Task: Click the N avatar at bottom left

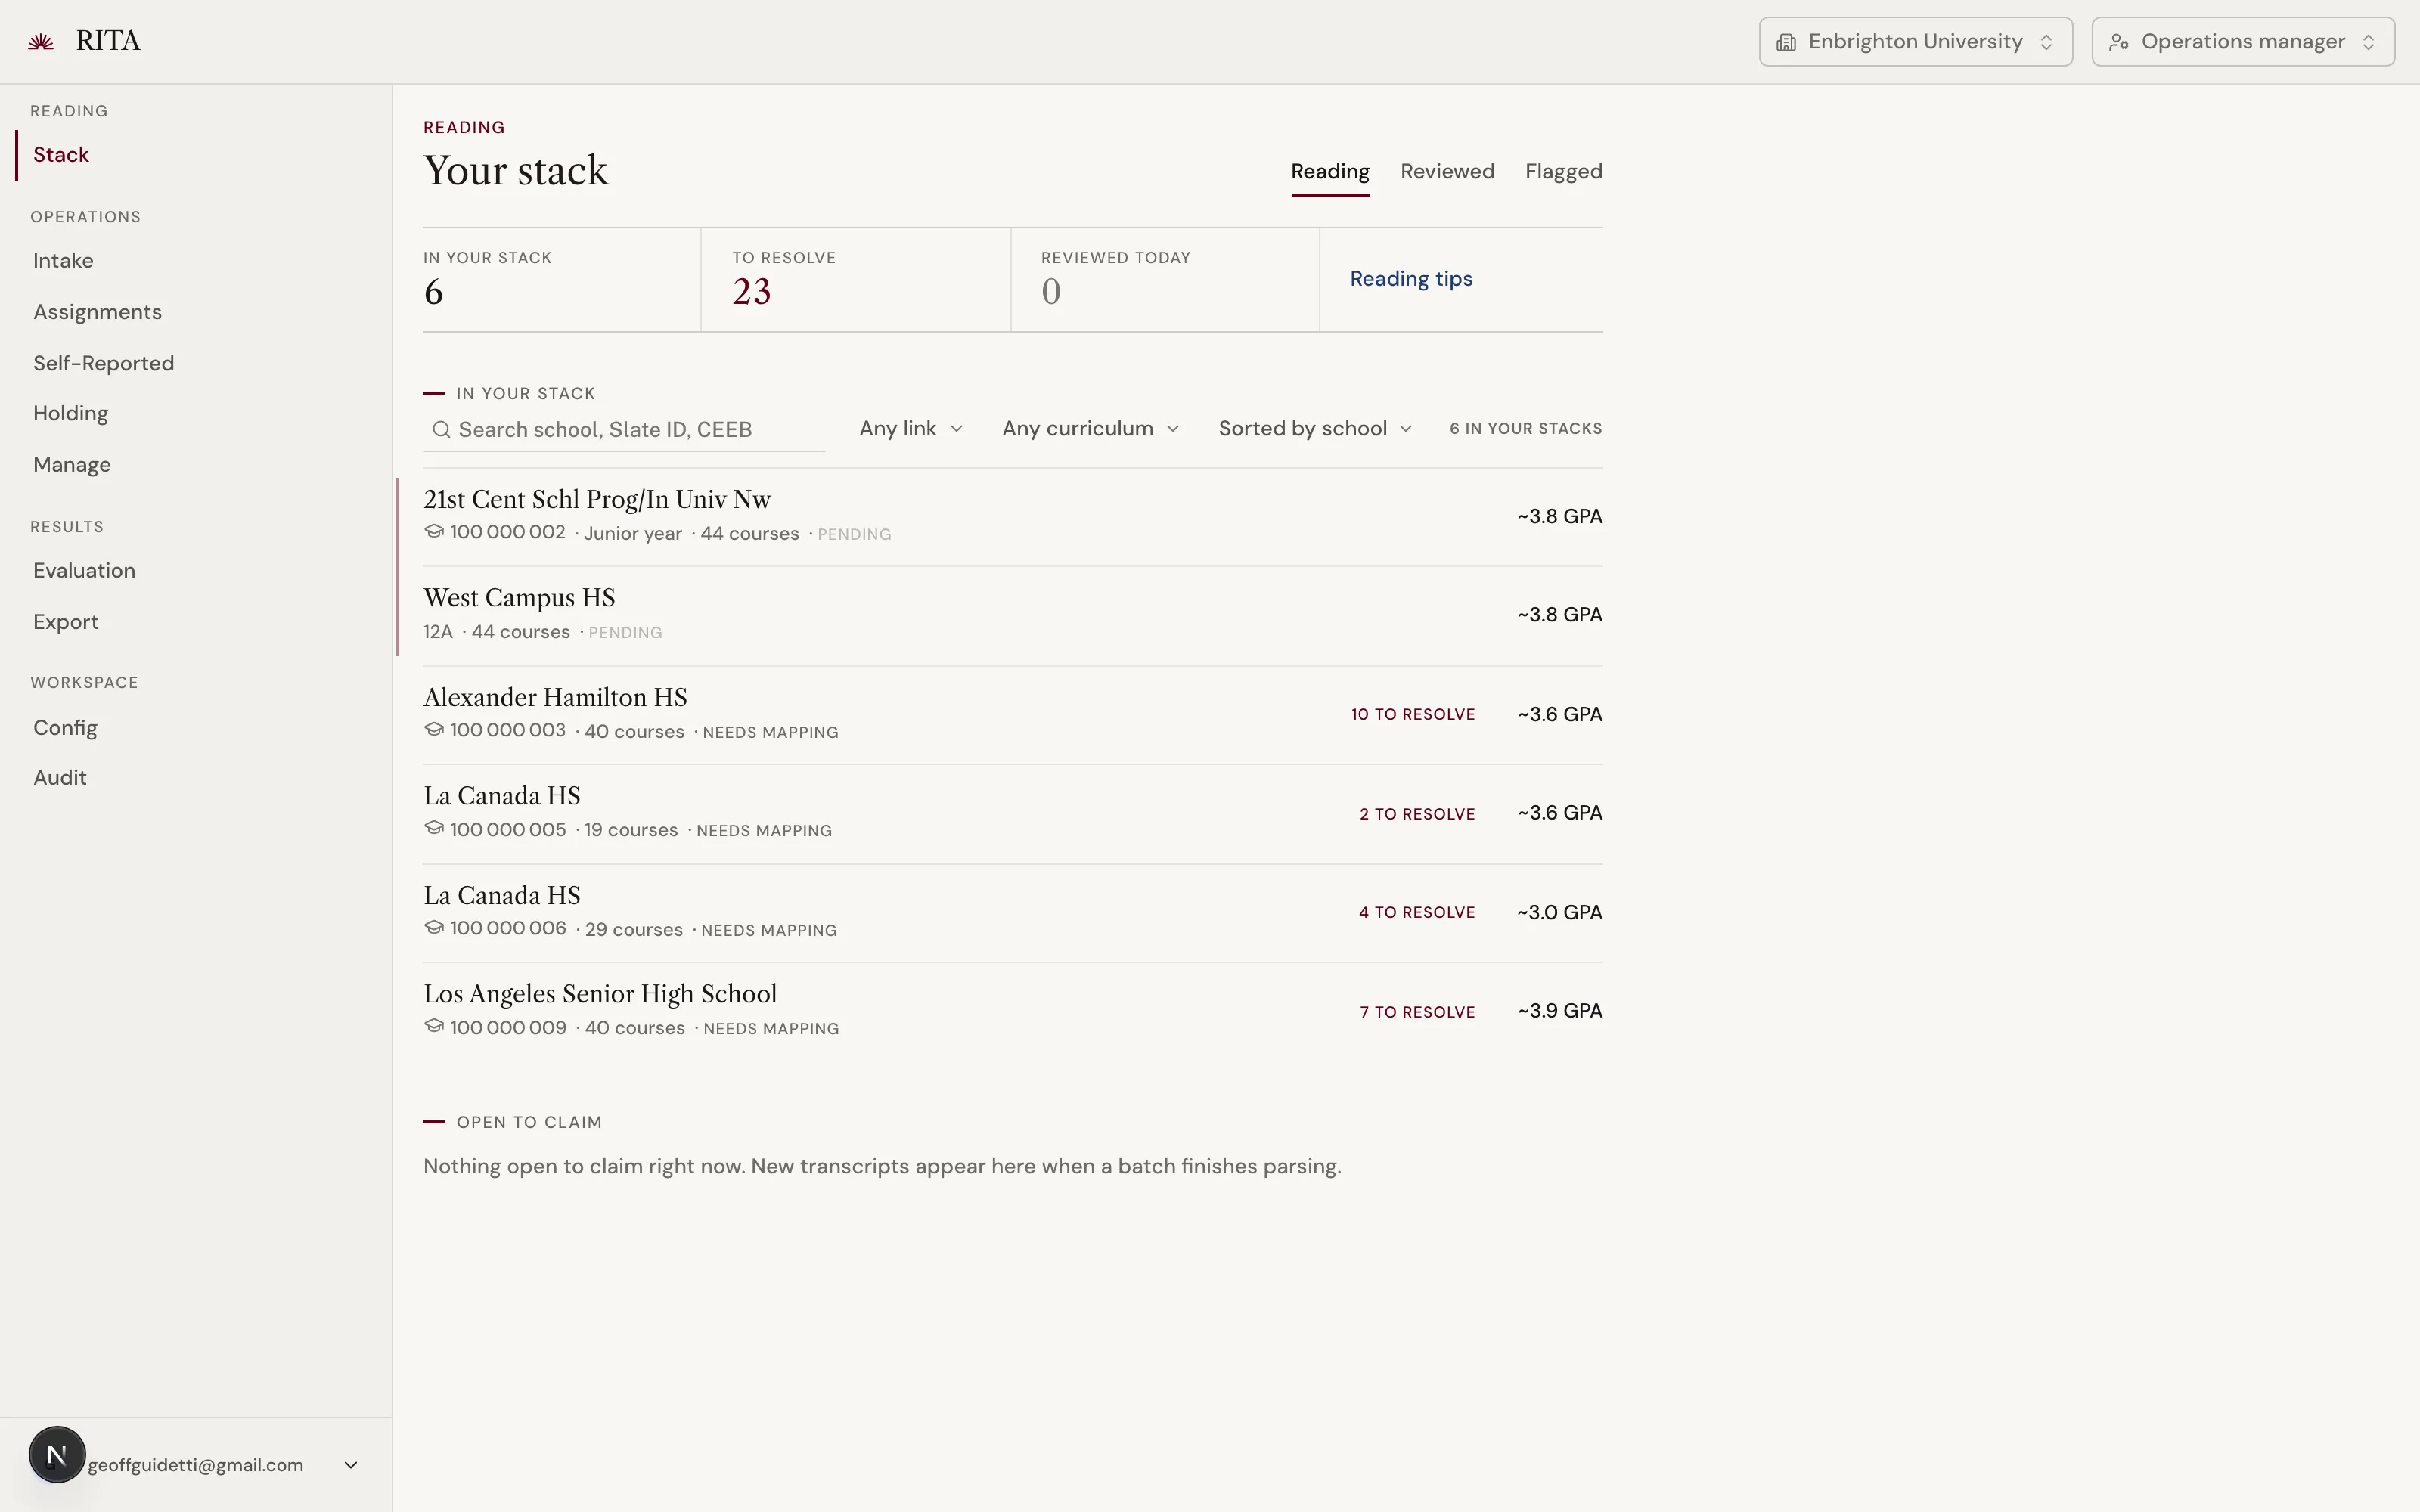Action: pyautogui.click(x=57, y=1455)
